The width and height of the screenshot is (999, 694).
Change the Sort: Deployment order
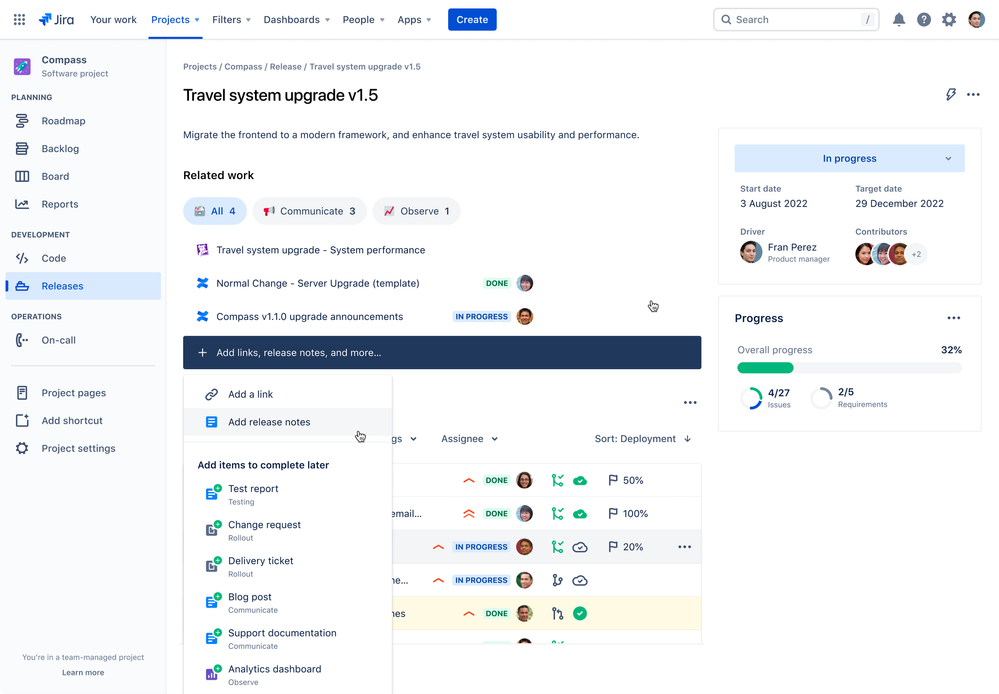(642, 439)
